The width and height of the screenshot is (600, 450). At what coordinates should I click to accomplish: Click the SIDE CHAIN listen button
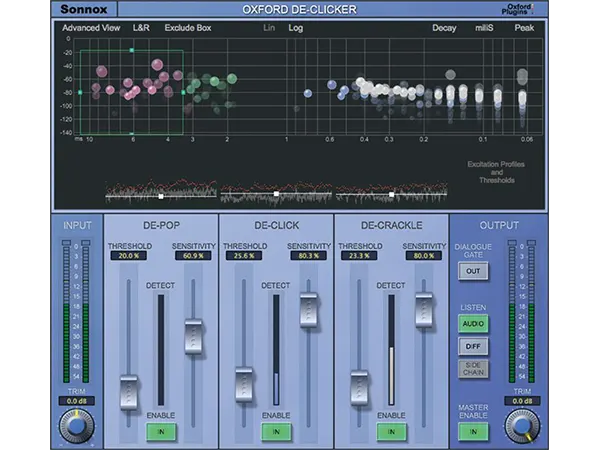[473, 368]
